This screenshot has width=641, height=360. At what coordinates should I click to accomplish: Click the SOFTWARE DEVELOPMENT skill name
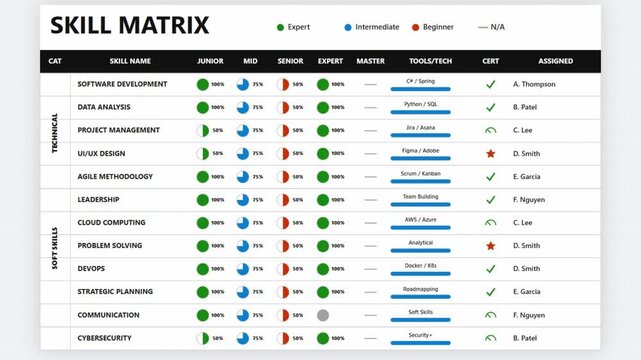point(122,84)
